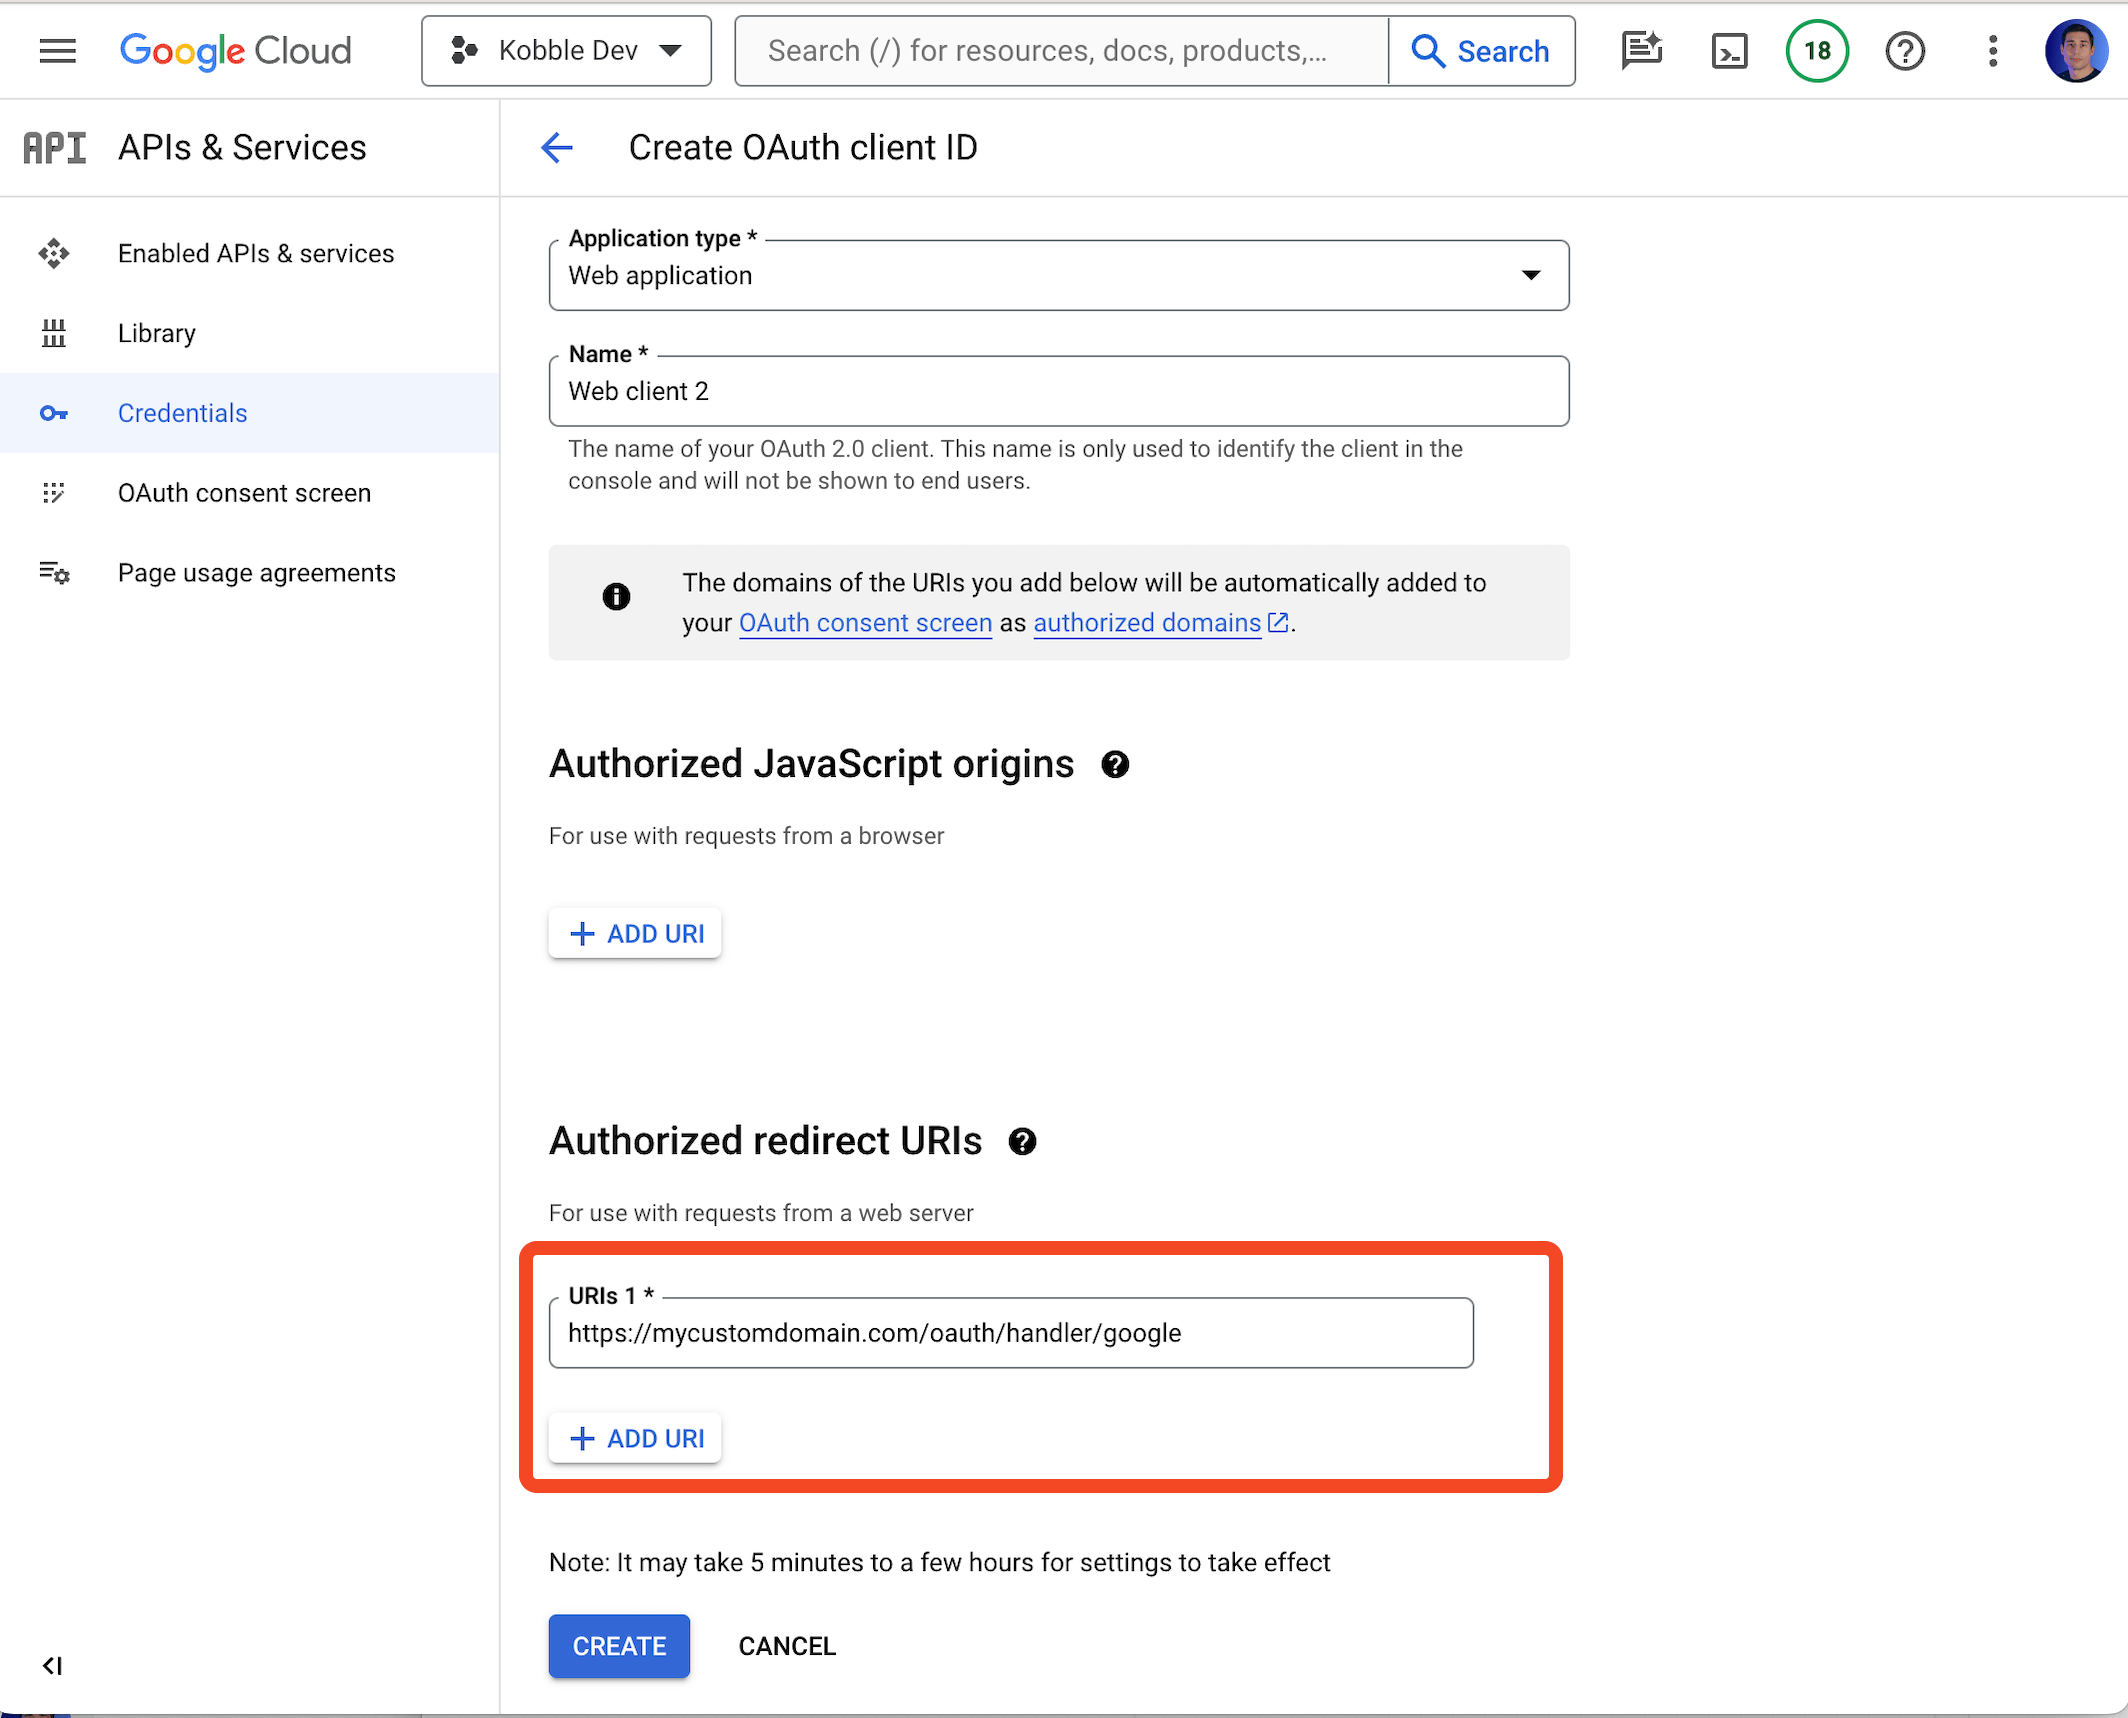Open the OAuth consent screen sidebar item
The height and width of the screenshot is (1718, 2128).
point(244,492)
